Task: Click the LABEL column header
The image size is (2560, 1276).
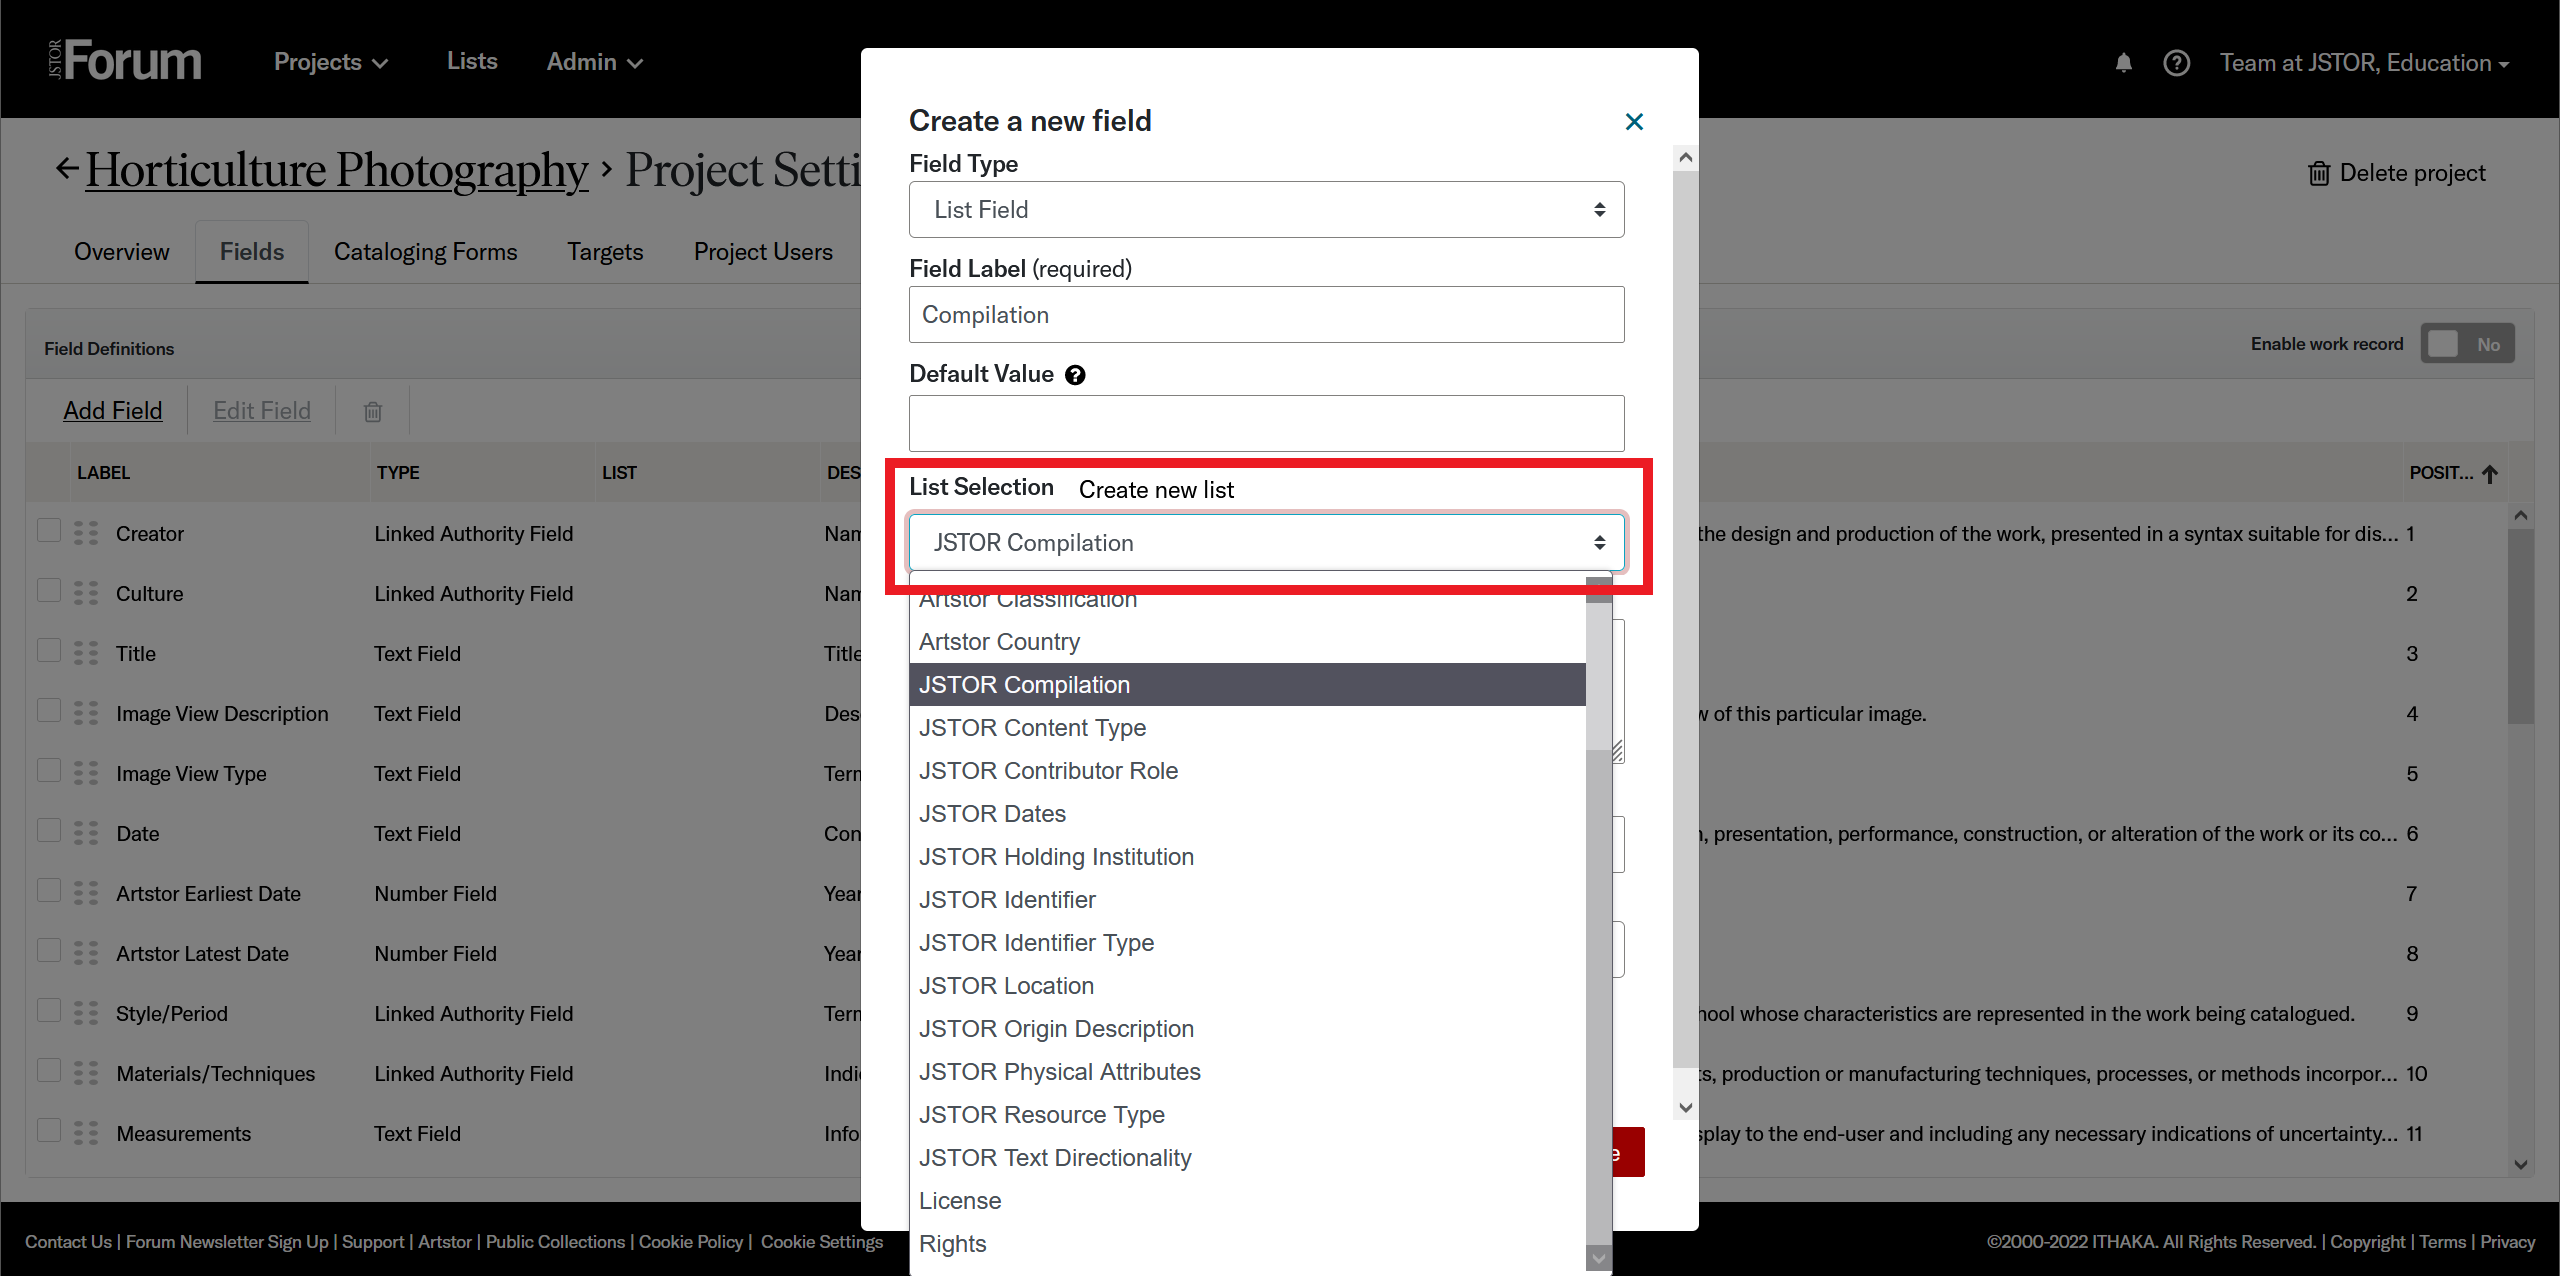Action: 104,473
